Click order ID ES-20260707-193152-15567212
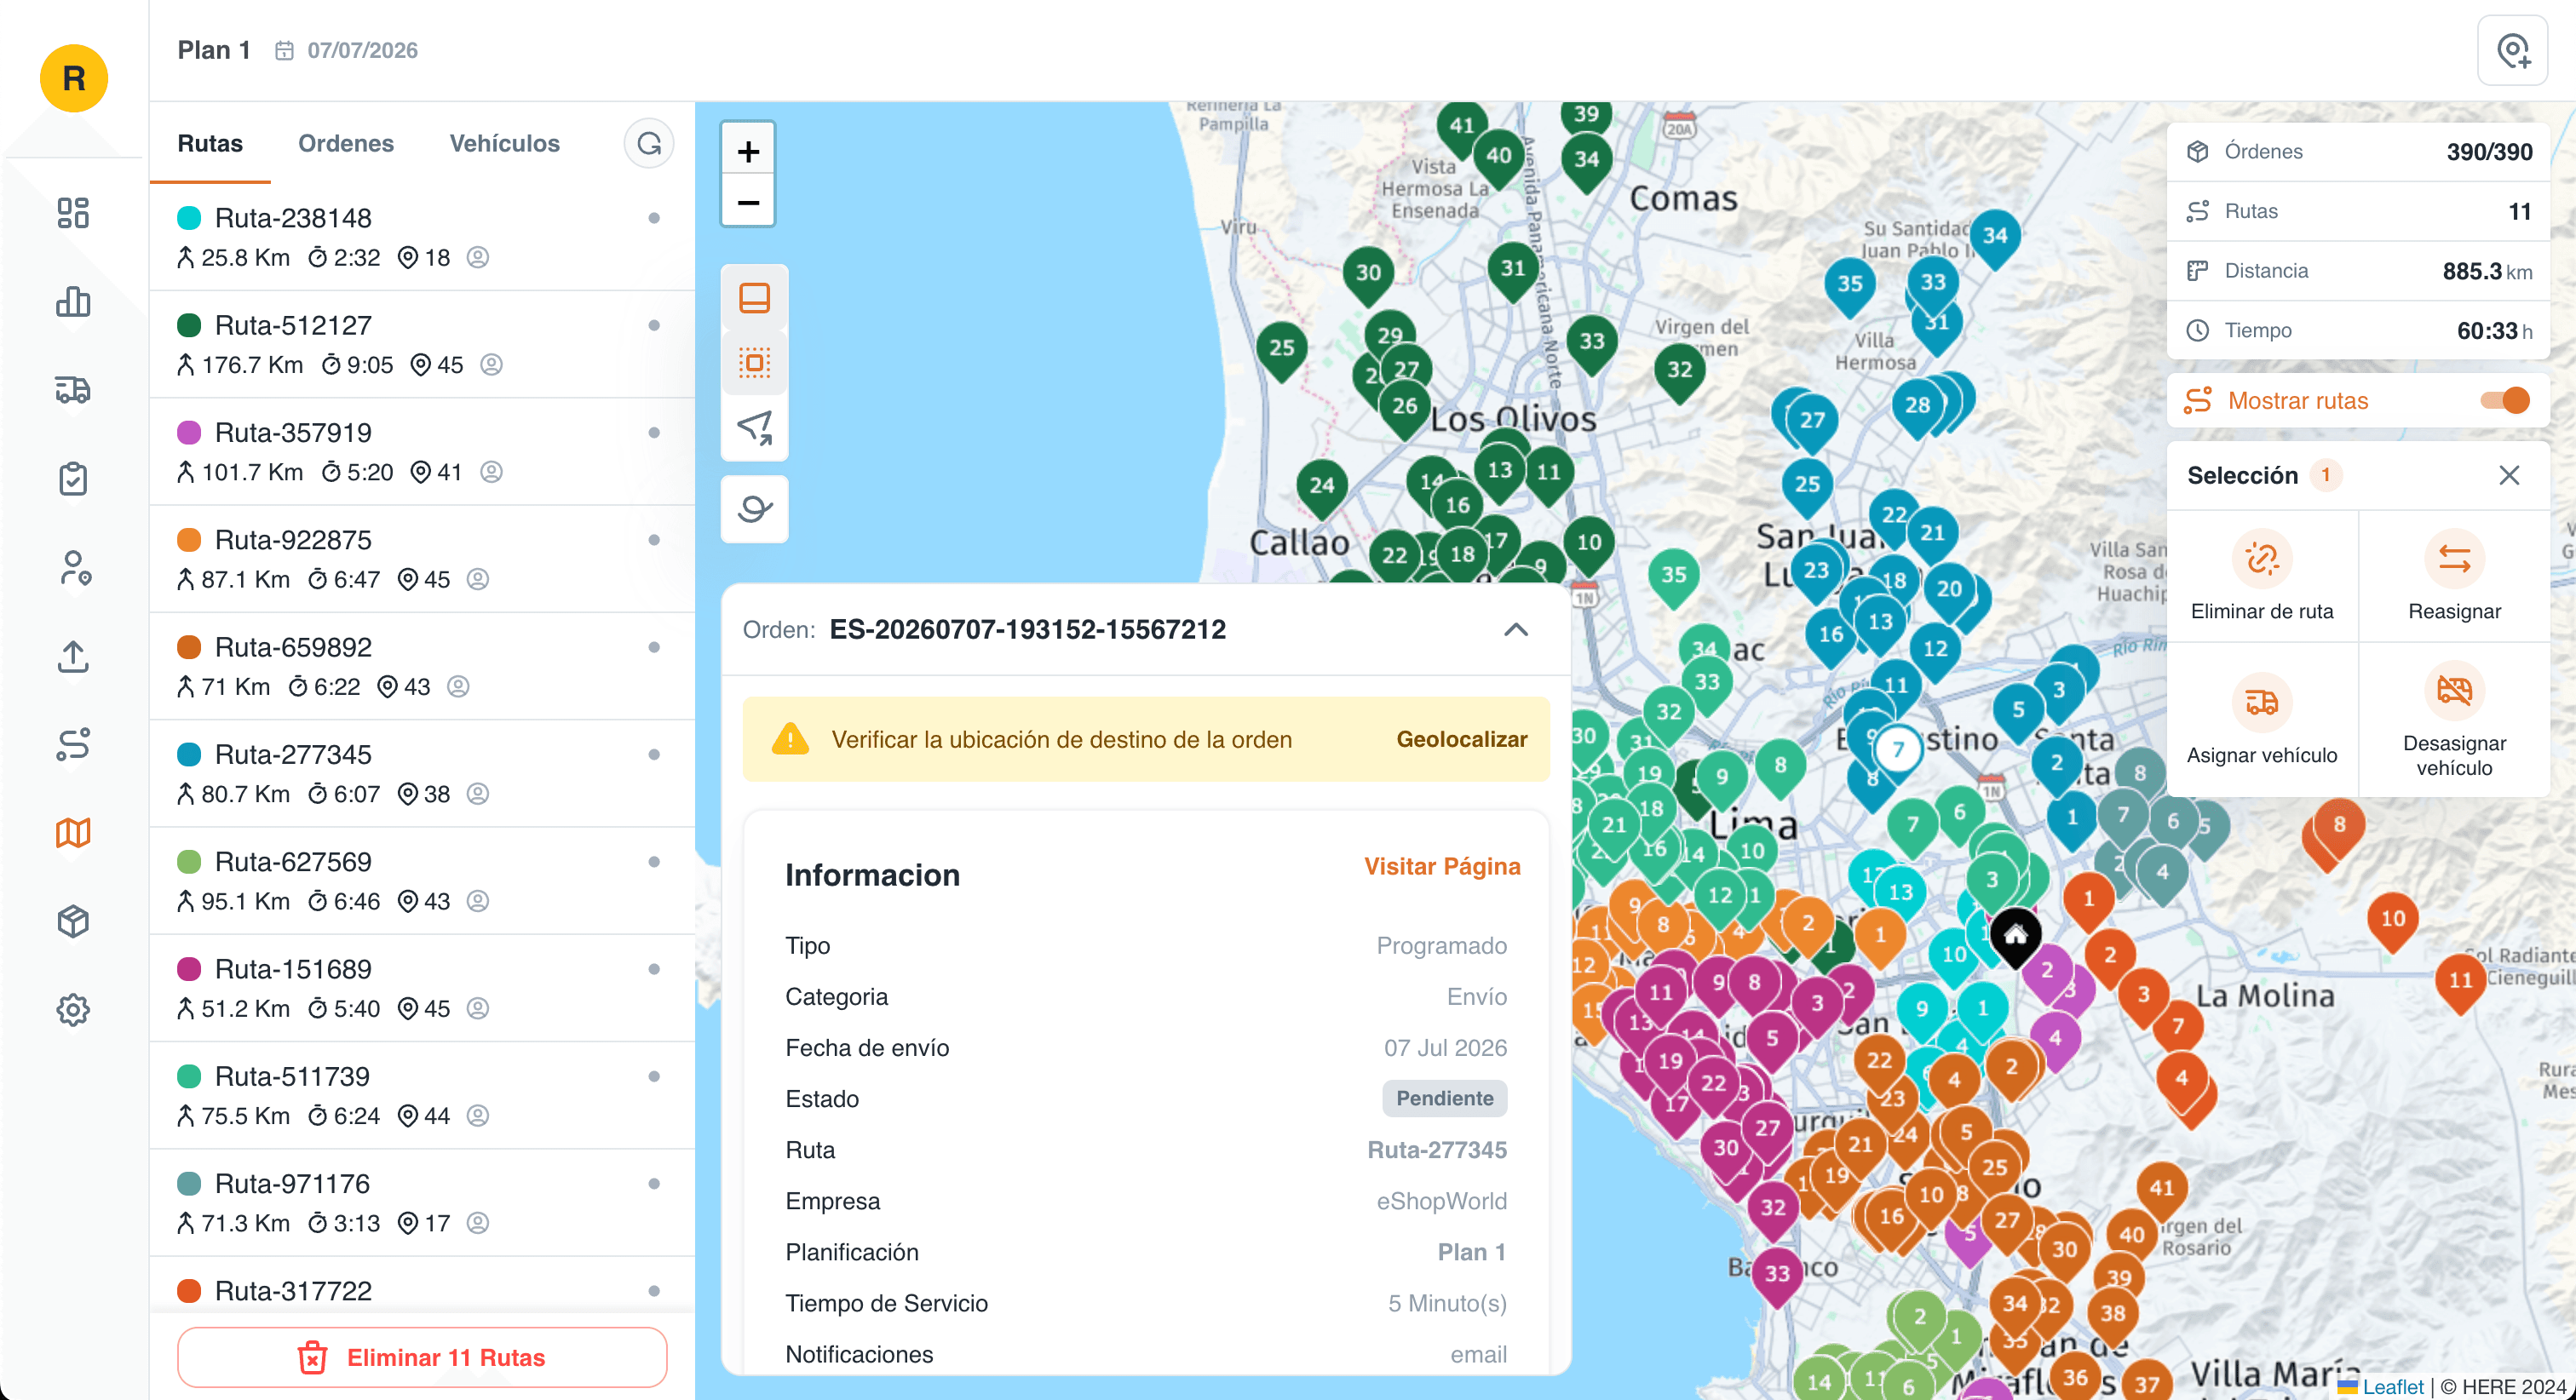The width and height of the screenshot is (2576, 1400). click(x=1027, y=629)
